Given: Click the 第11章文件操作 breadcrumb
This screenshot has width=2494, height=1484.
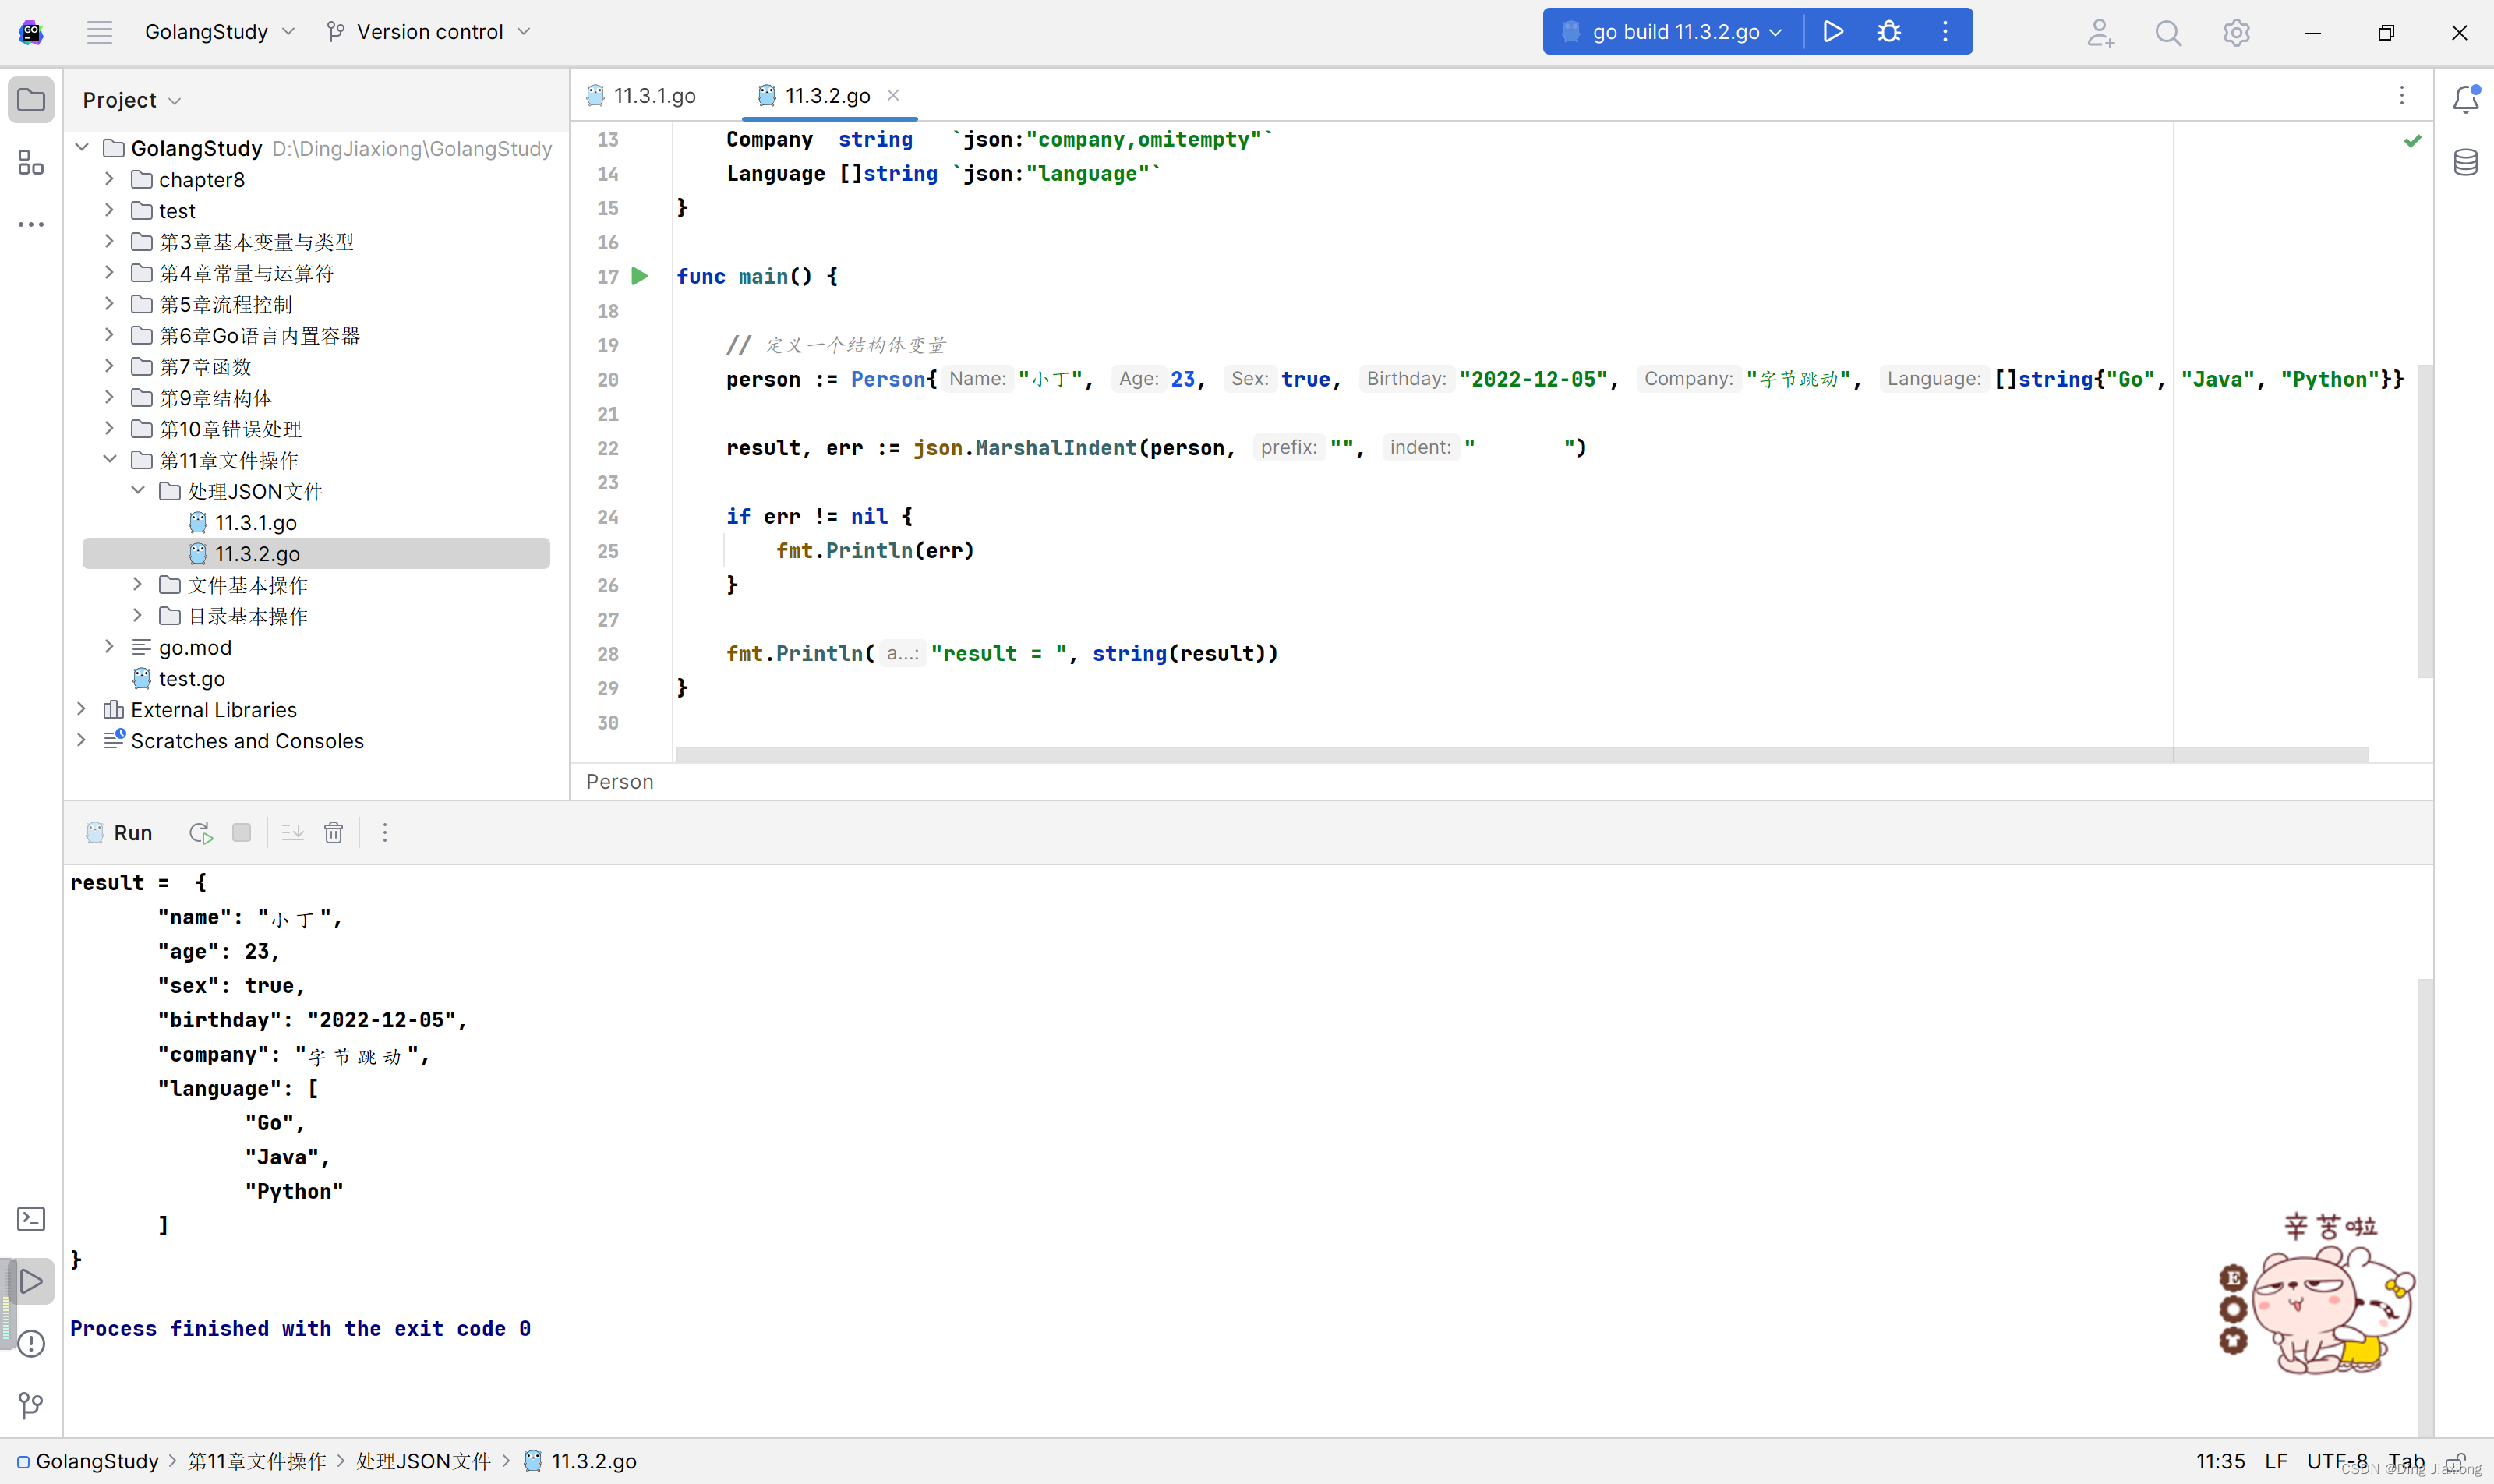Looking at the screenshot, I should click(x=257, y=1461).
